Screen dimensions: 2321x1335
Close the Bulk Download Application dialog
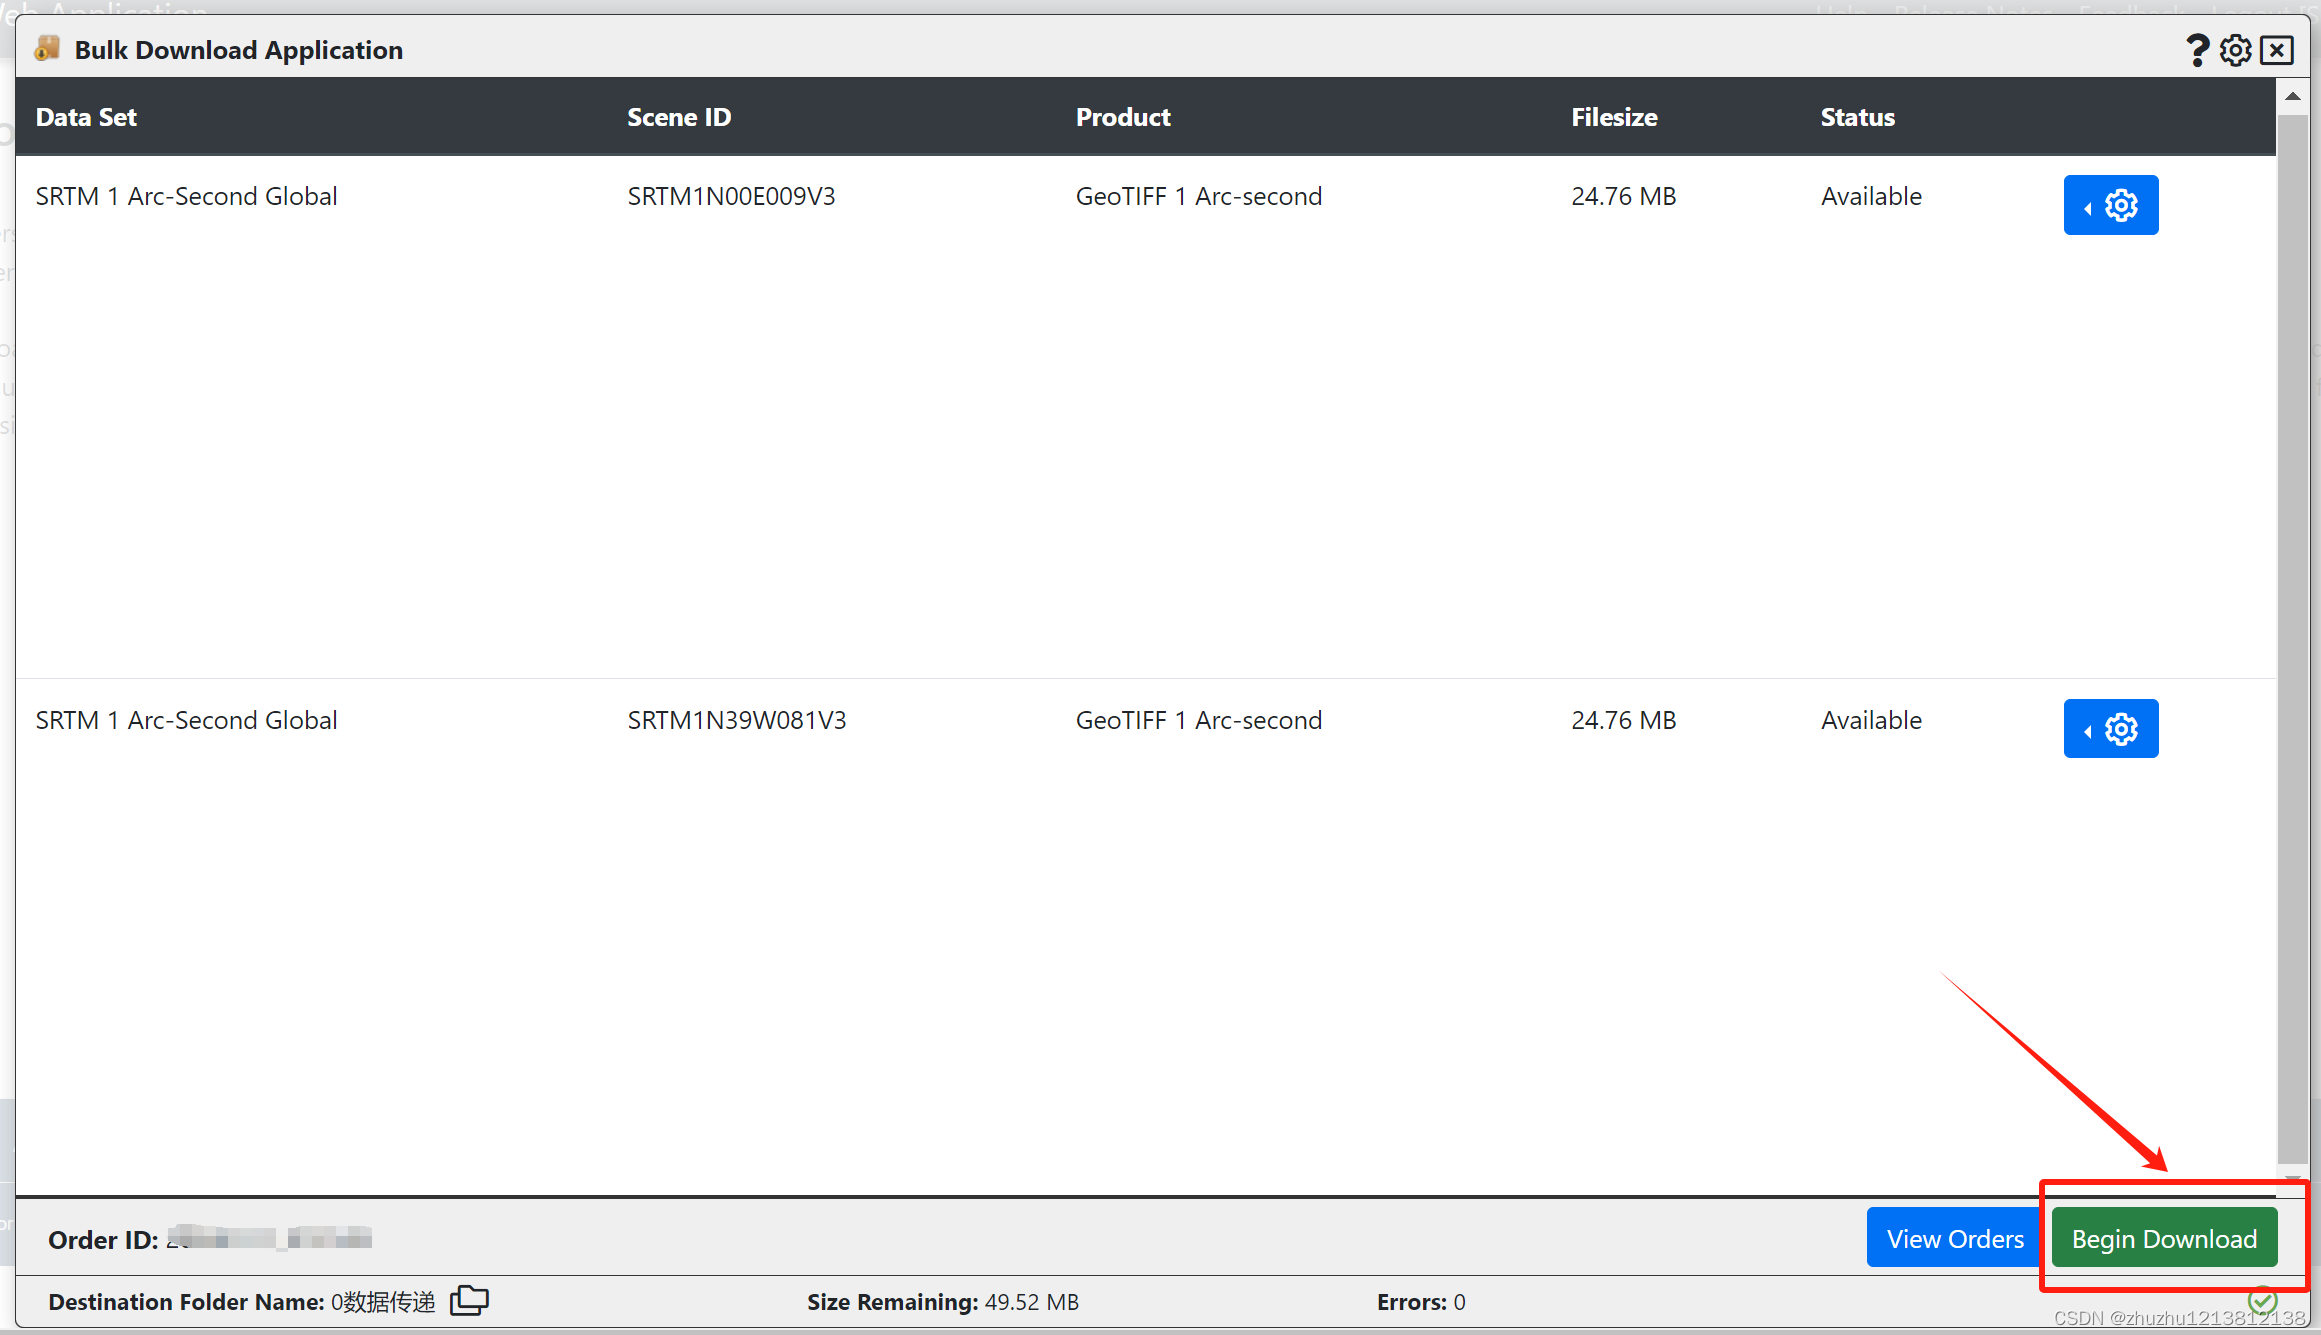[x=2277, y=50]
